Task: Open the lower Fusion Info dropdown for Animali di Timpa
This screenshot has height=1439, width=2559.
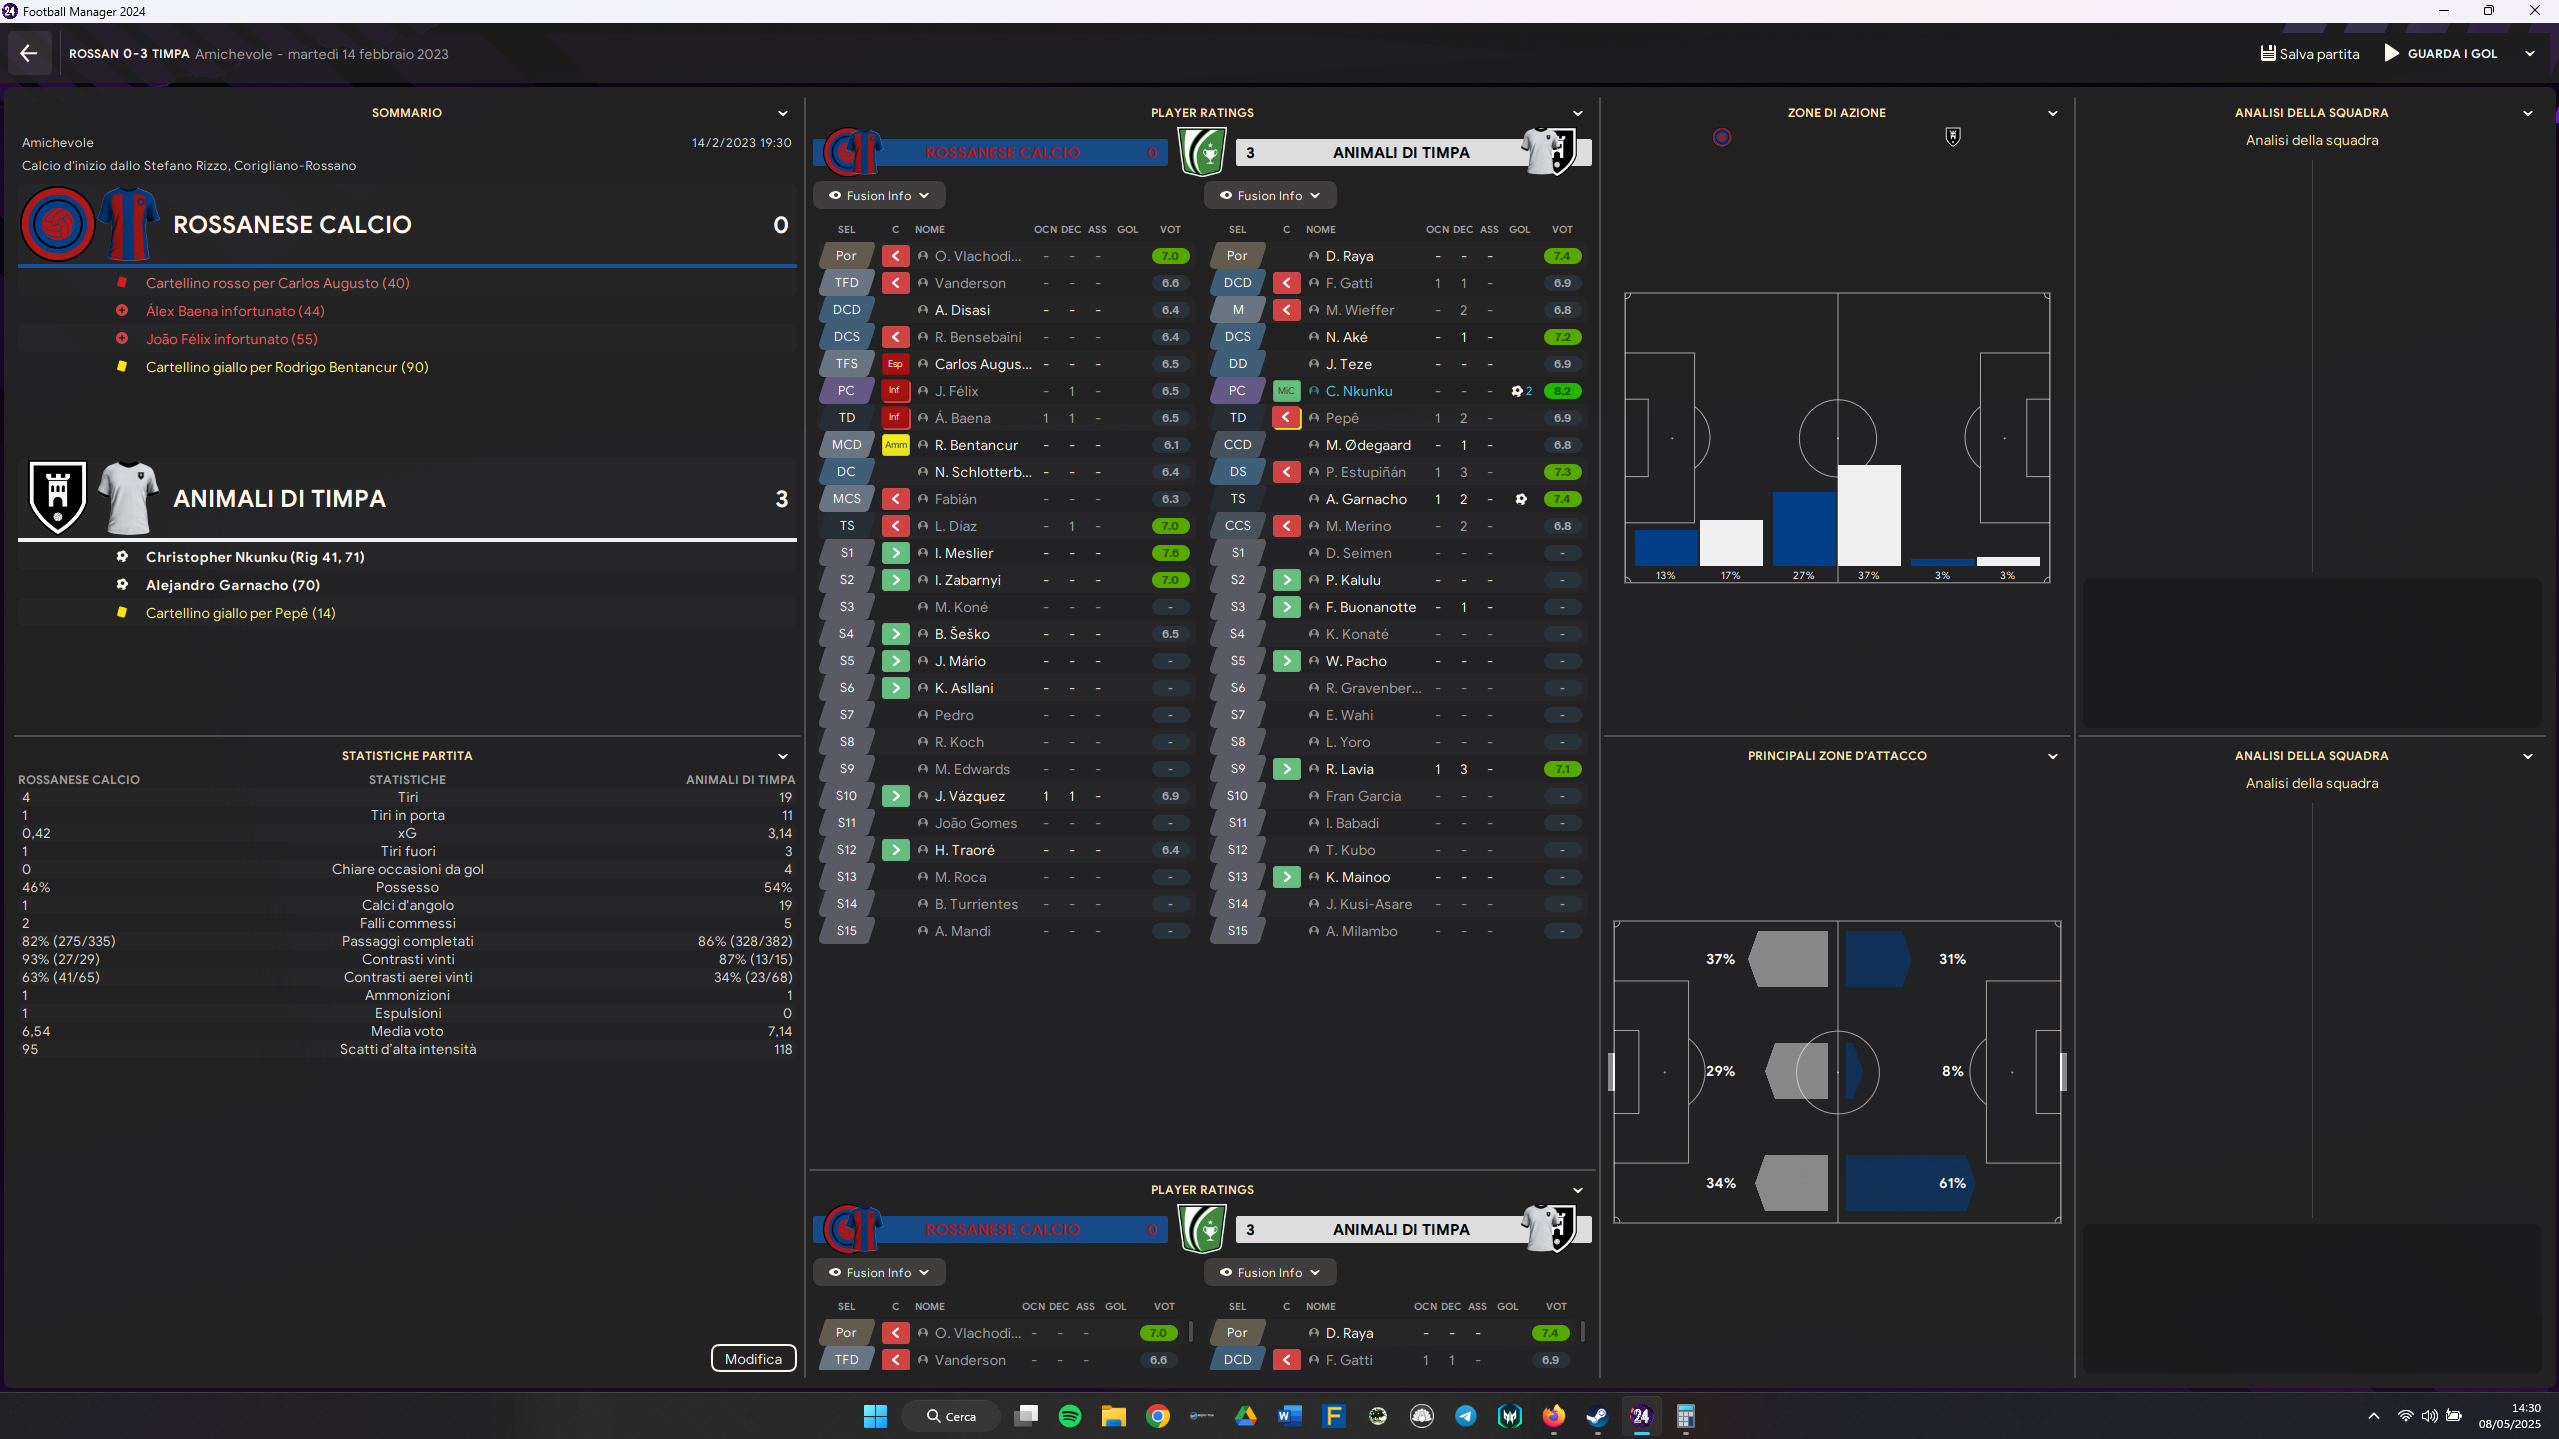Action: coord(1270,1273)
